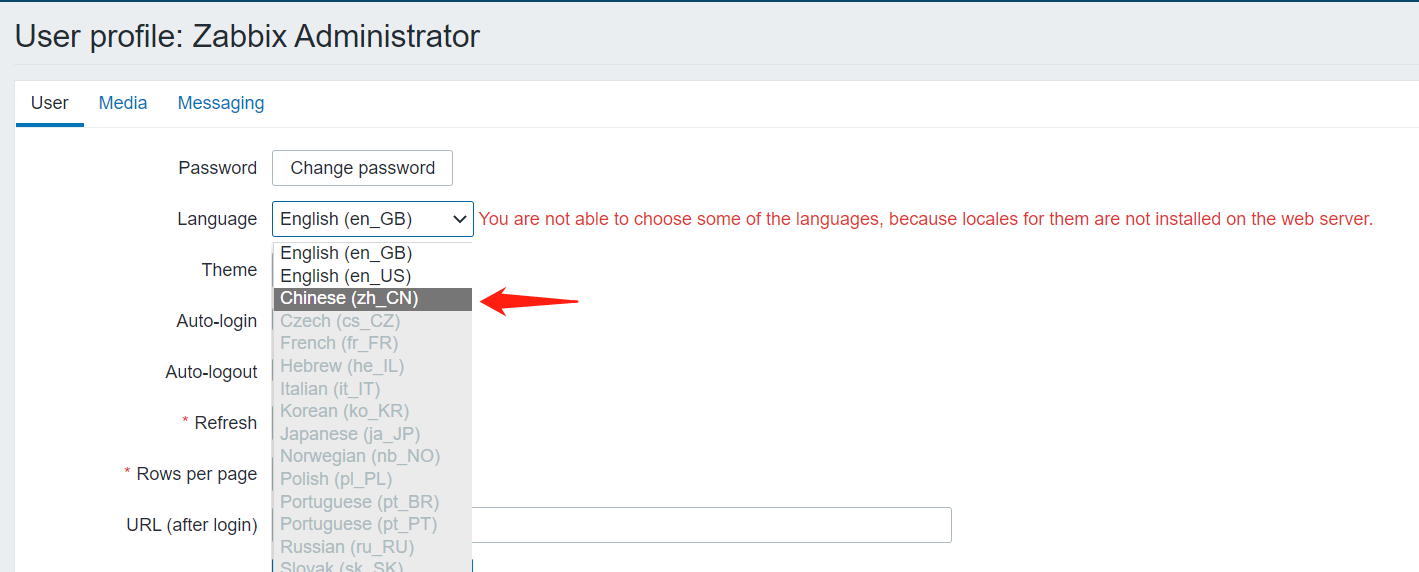Click the Change password button
1419x572 pixels.
click(362, 168)
